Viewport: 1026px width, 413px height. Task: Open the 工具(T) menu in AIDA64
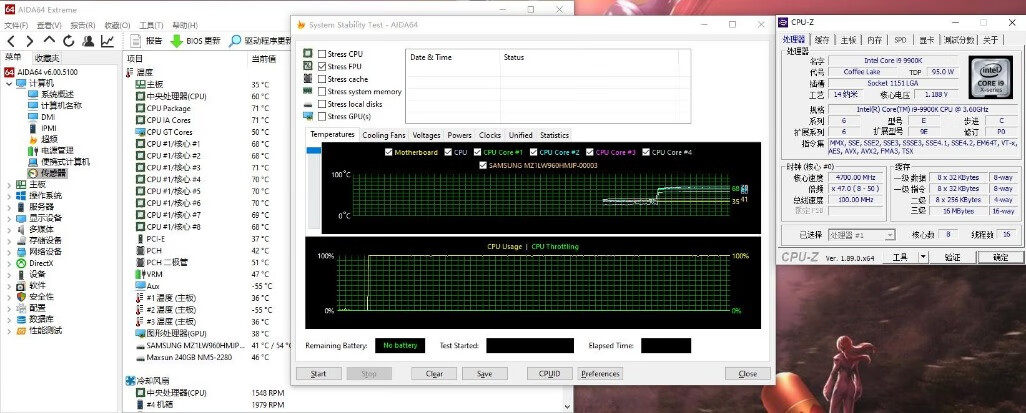pos(151,26)
